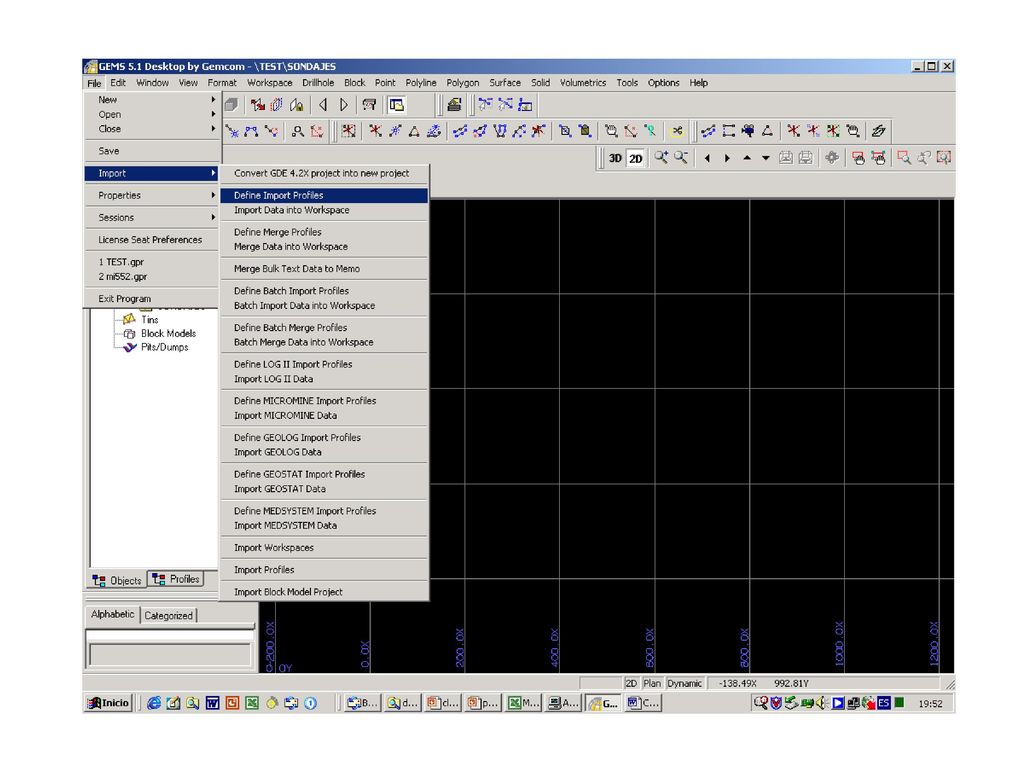This screenshot has width=1024, height=768.
Task: Click the Plan status bar field
Action: tap(652, 683)
